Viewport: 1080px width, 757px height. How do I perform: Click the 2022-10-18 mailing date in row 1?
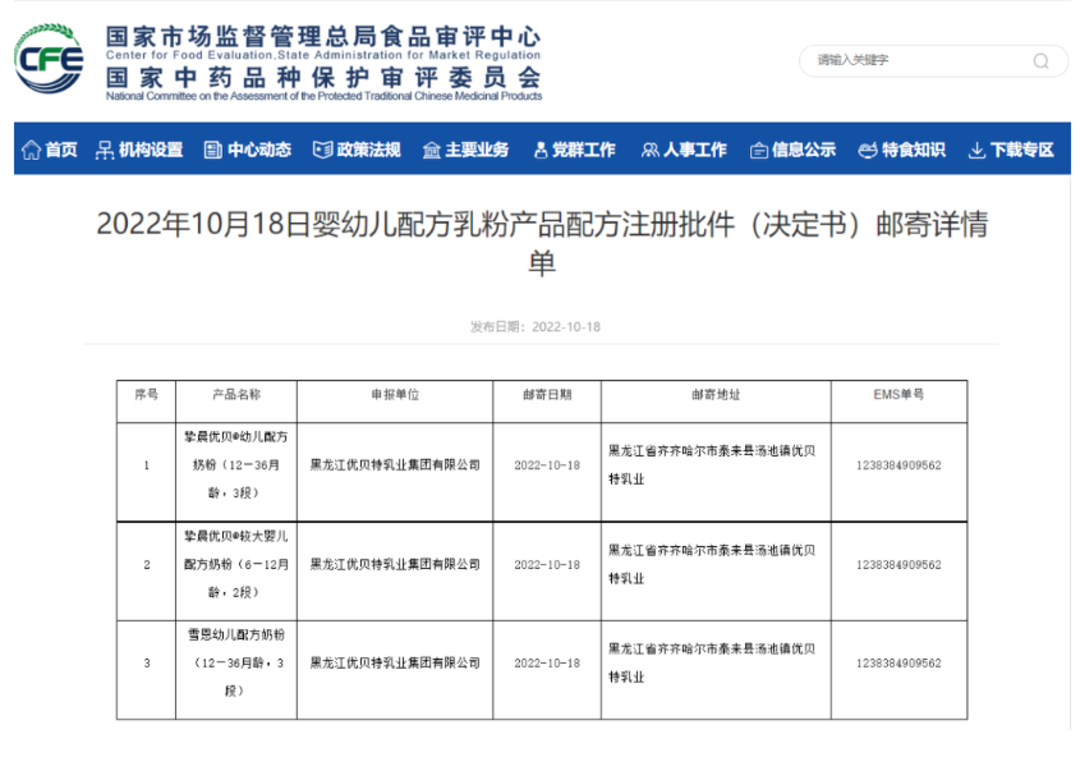coord(547,466)
